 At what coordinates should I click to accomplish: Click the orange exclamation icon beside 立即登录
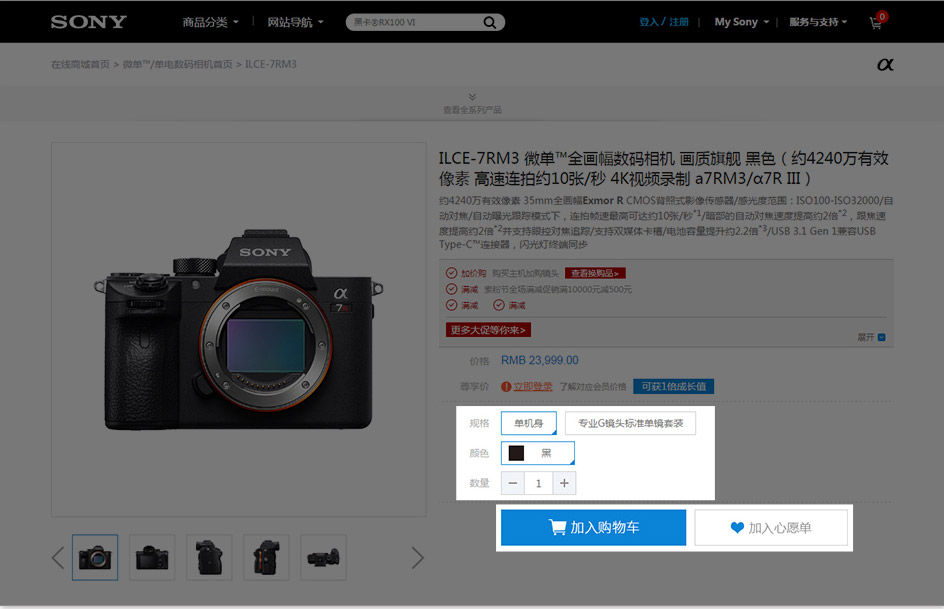[x=506, y=386]
